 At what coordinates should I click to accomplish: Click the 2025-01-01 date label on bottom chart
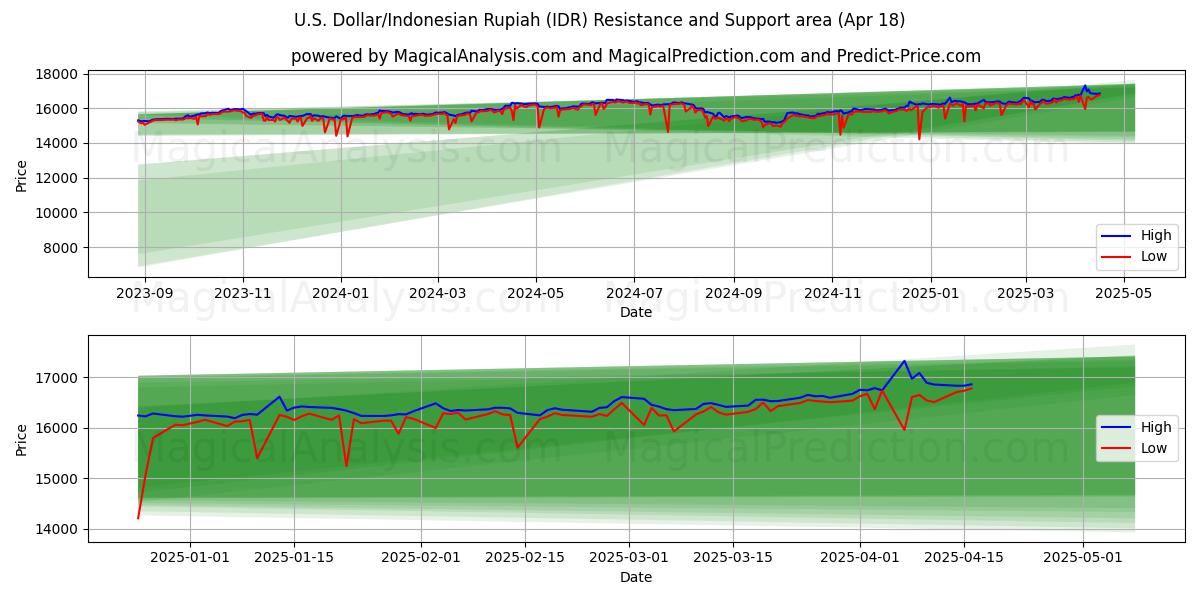pyautogui.click(x=190, y=558)
